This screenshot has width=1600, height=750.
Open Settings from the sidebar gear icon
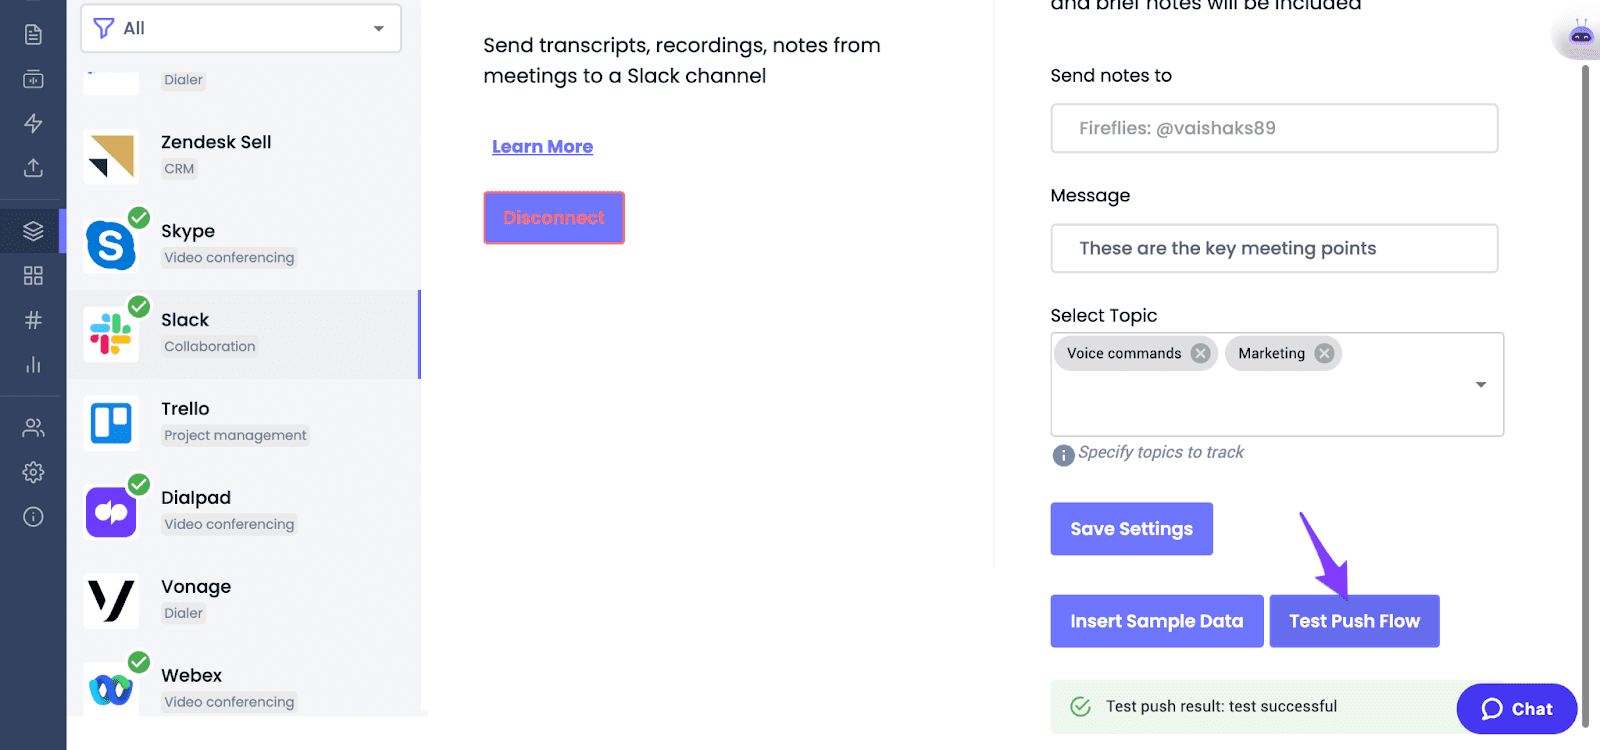click(33, 472)
